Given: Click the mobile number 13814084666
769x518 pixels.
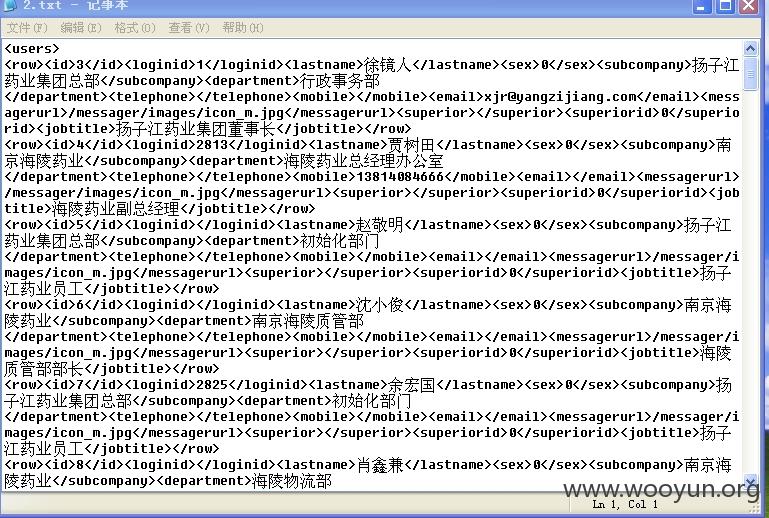Looking at the screenshot, I should tap(399, 177).
